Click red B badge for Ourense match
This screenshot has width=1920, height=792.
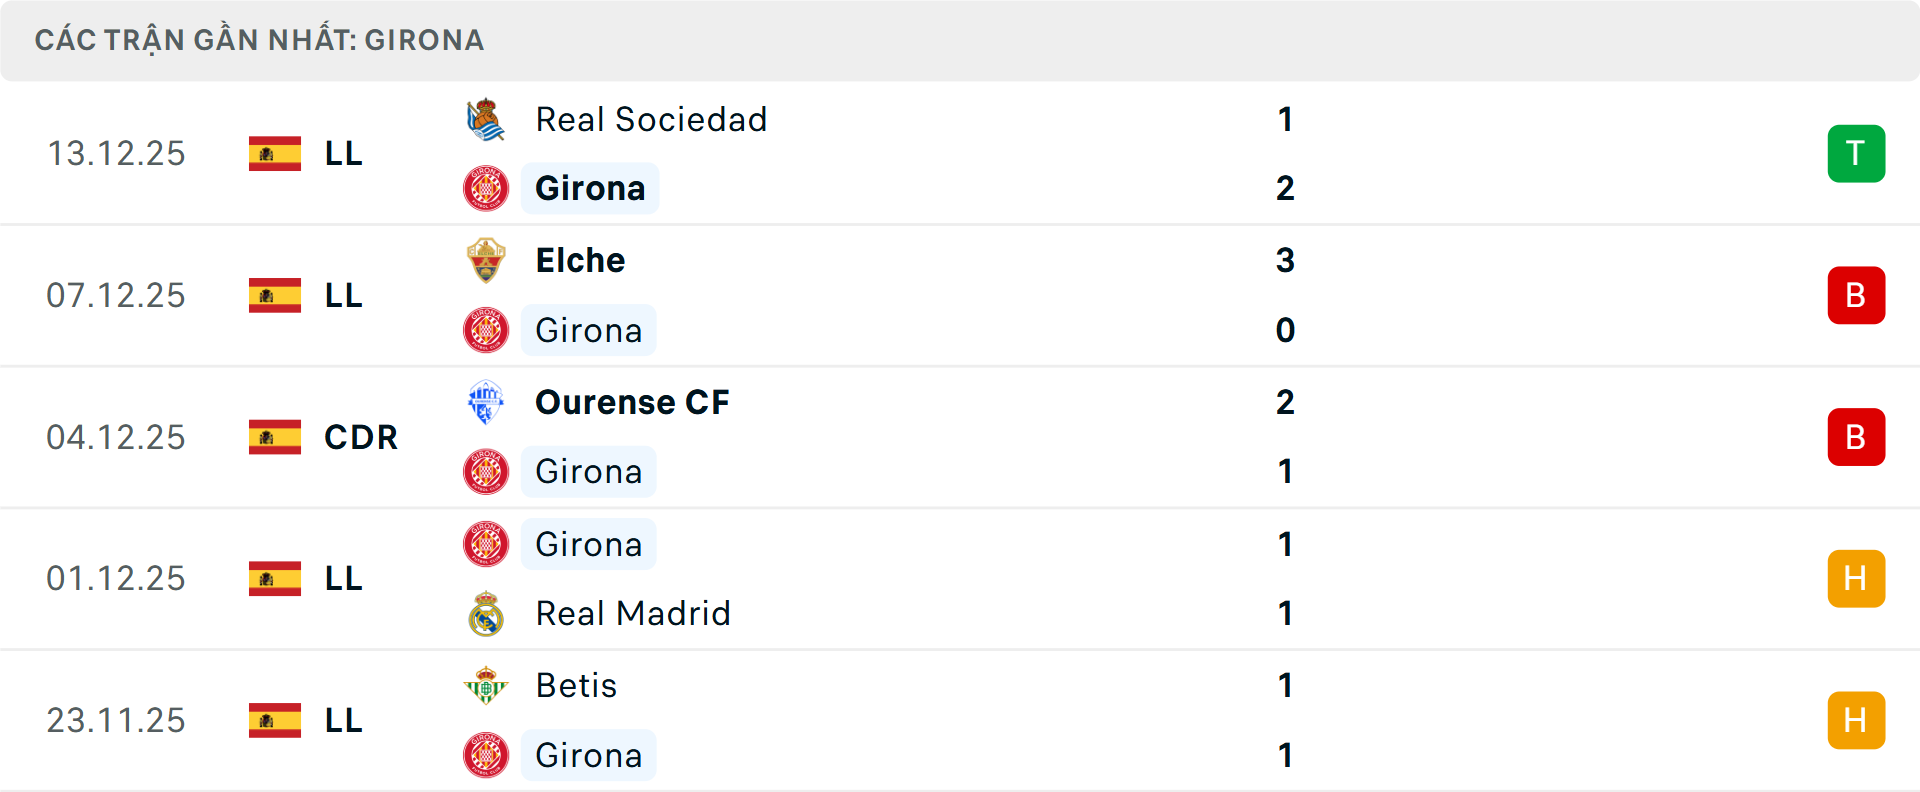tap(1856, 437)
